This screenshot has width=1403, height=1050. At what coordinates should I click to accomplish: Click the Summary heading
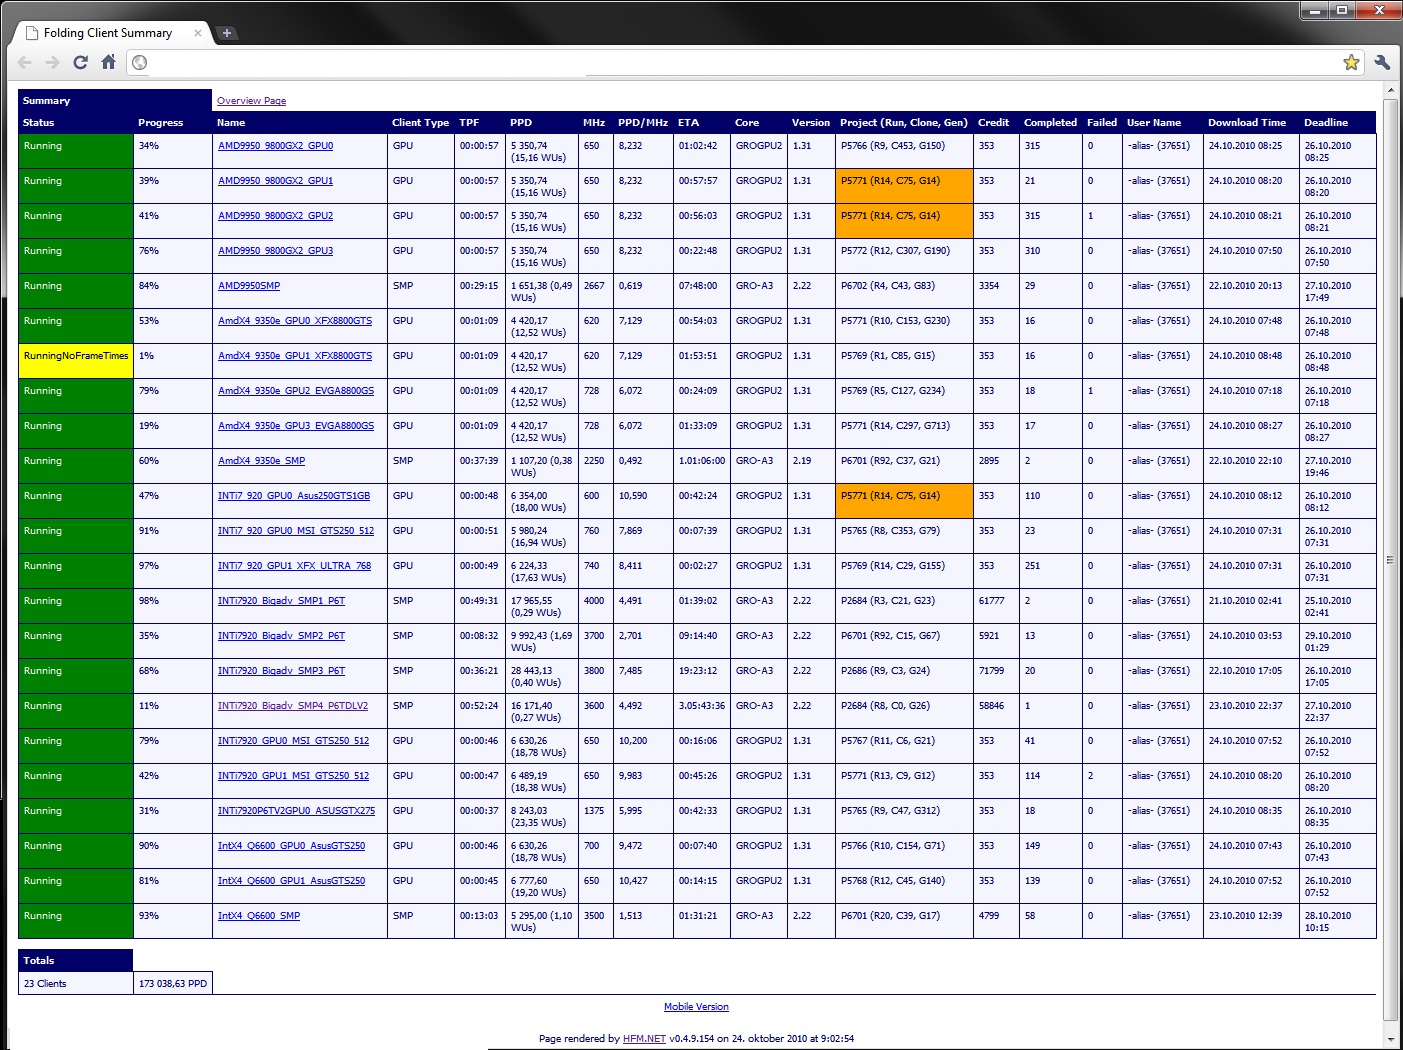[x=46, y=101]
